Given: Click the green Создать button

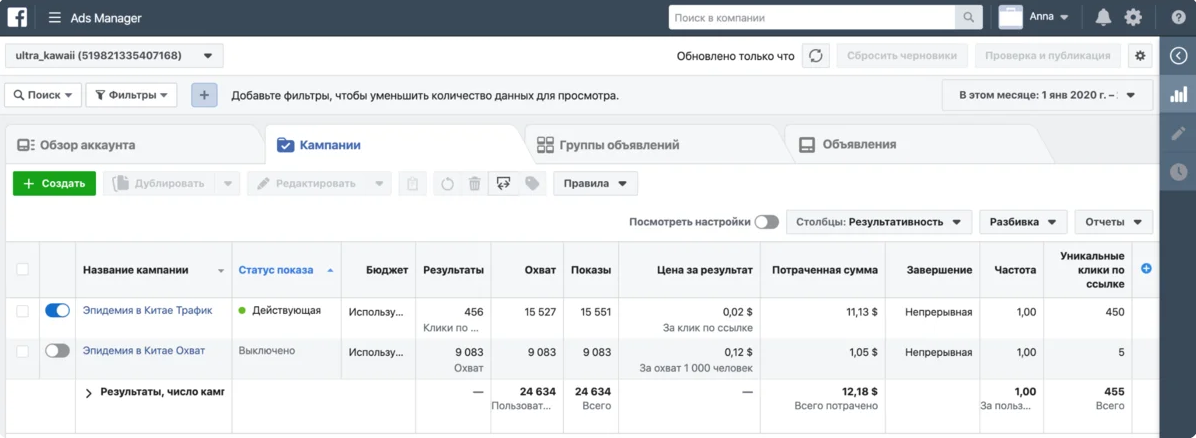Looking at the screenshot, I should (x=54, y=184).
